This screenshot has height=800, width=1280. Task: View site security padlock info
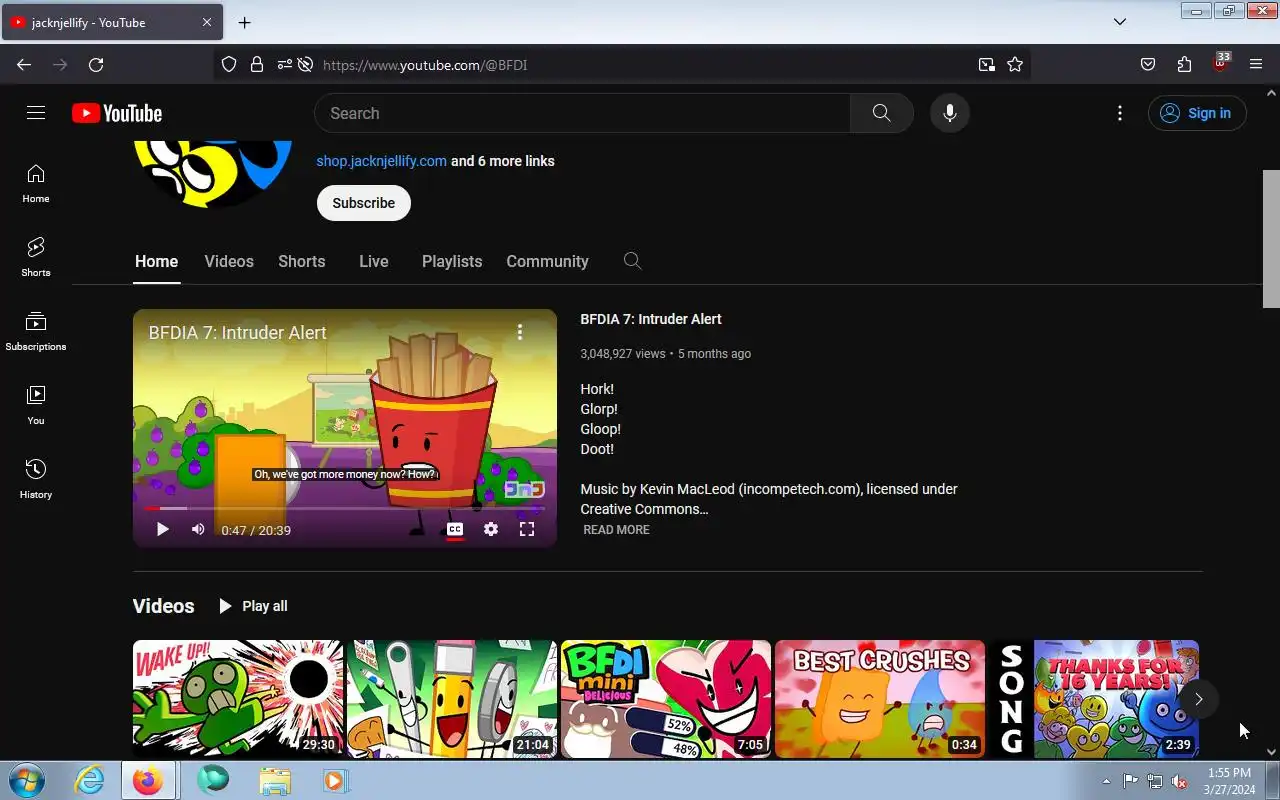pos(257,65)
